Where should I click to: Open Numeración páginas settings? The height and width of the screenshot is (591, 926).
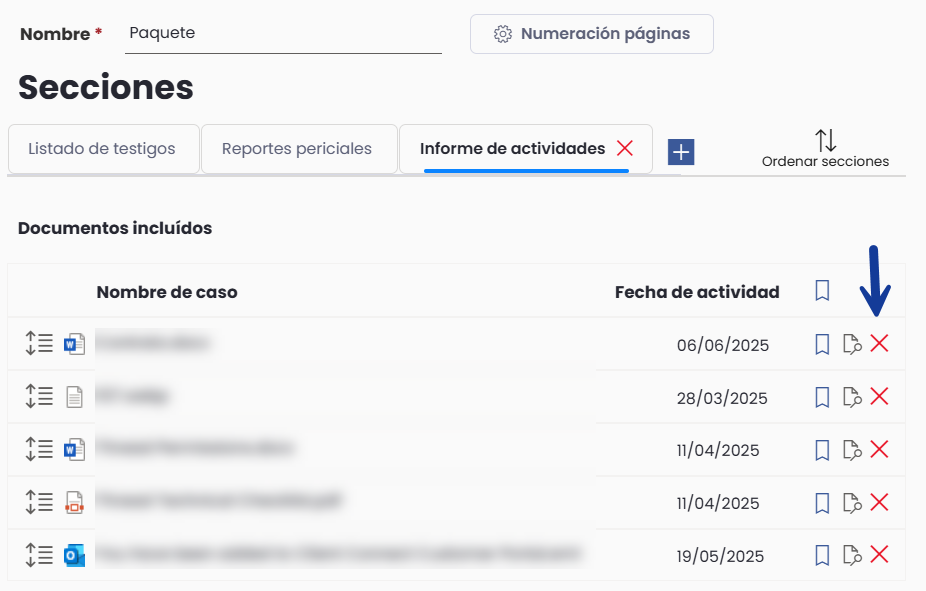pos(592,34)
